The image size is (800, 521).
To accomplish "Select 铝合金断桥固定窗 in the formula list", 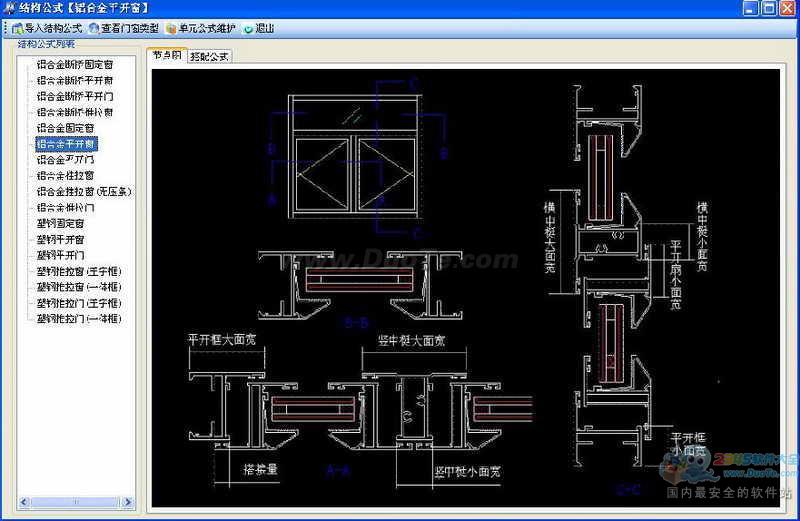I will pyautogui.click(x=74, y=65).
